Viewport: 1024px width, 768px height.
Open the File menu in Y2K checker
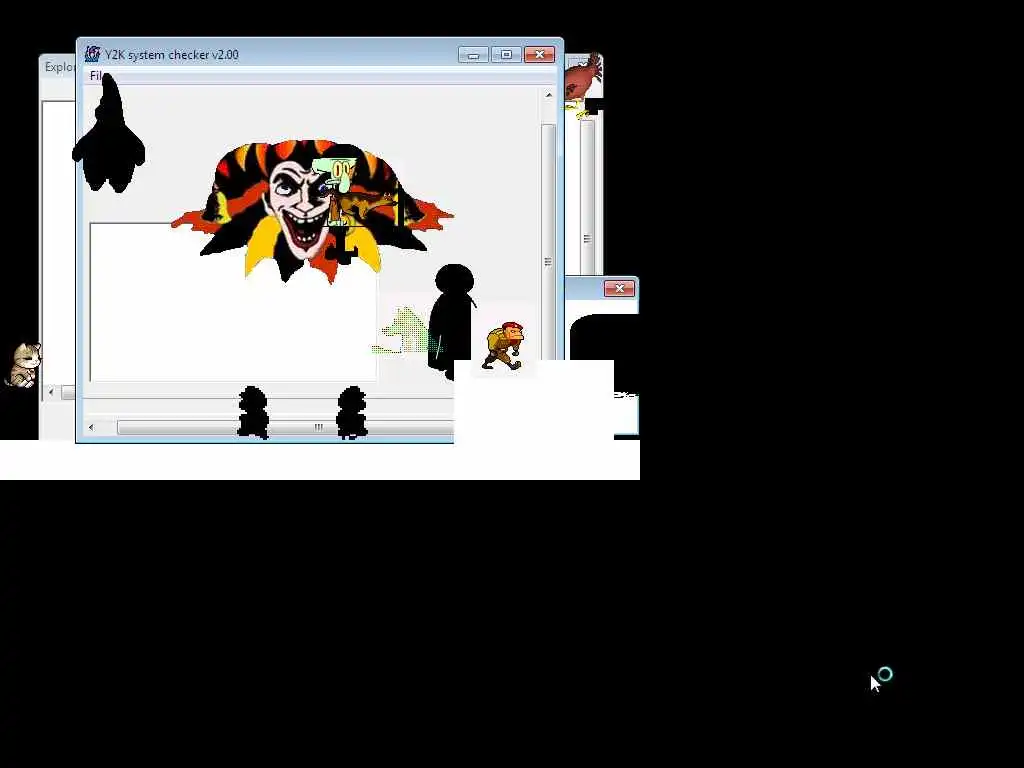tap(96, 76)
